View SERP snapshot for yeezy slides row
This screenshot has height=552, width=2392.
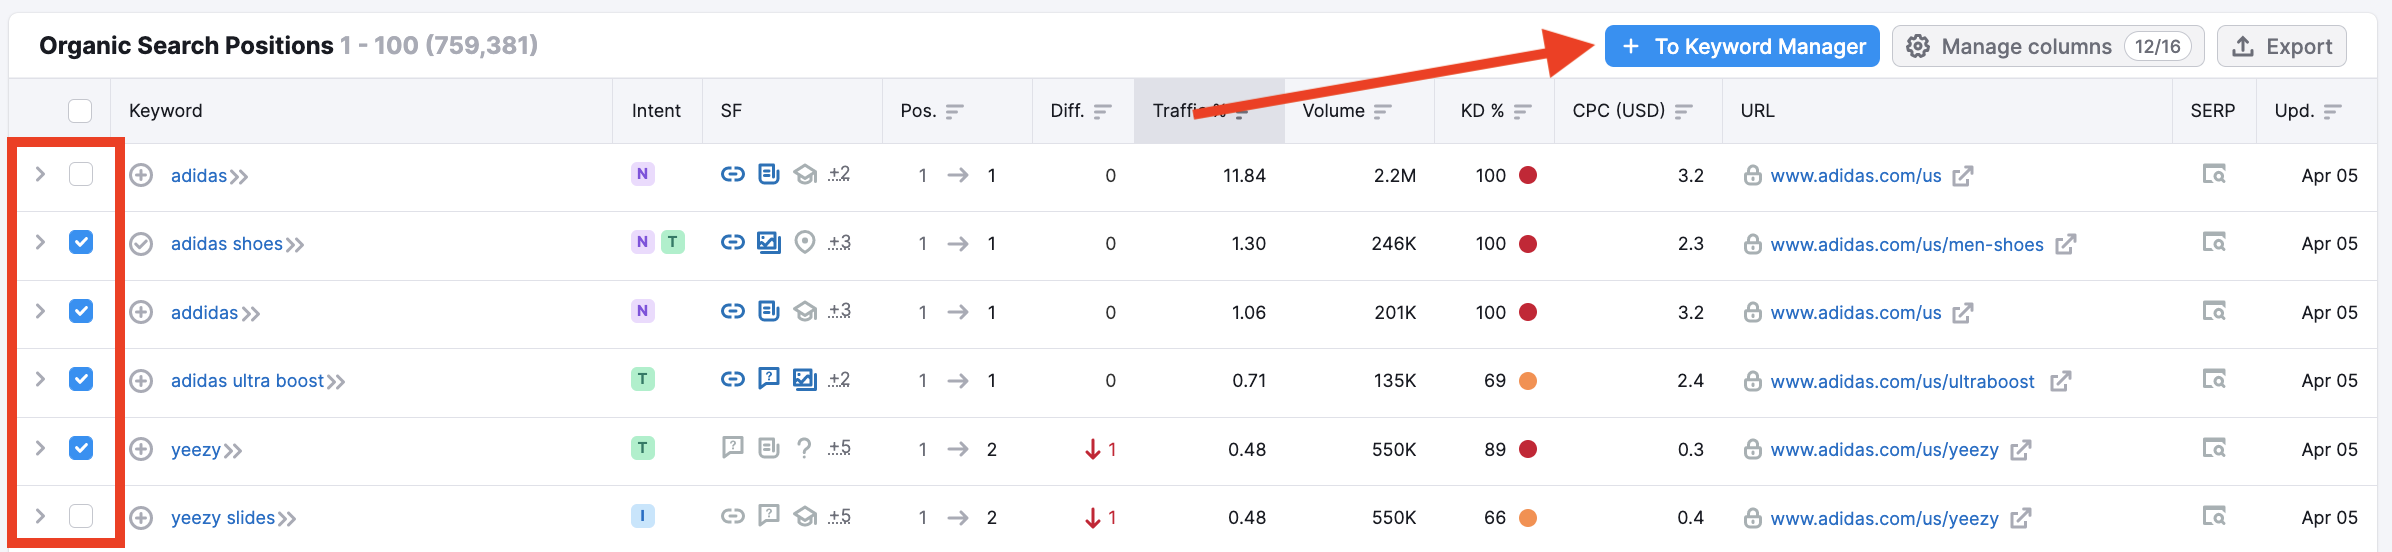(x=2214, y=517)
